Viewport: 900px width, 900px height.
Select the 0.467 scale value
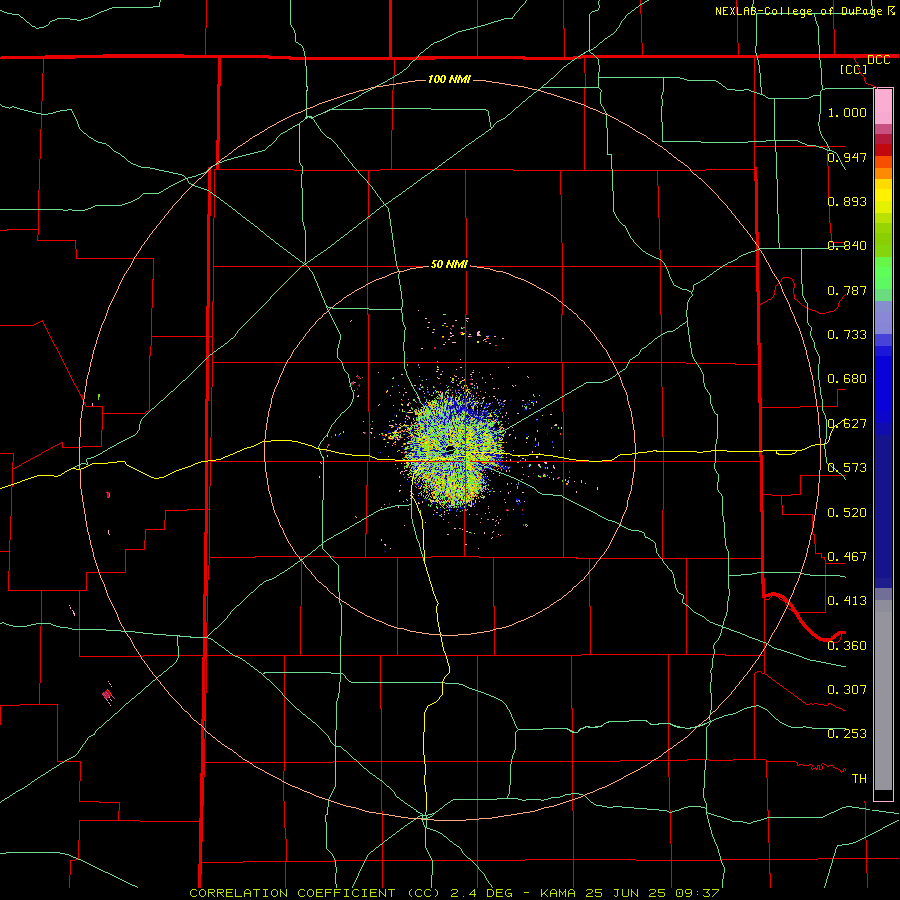(x=847, y=557)
